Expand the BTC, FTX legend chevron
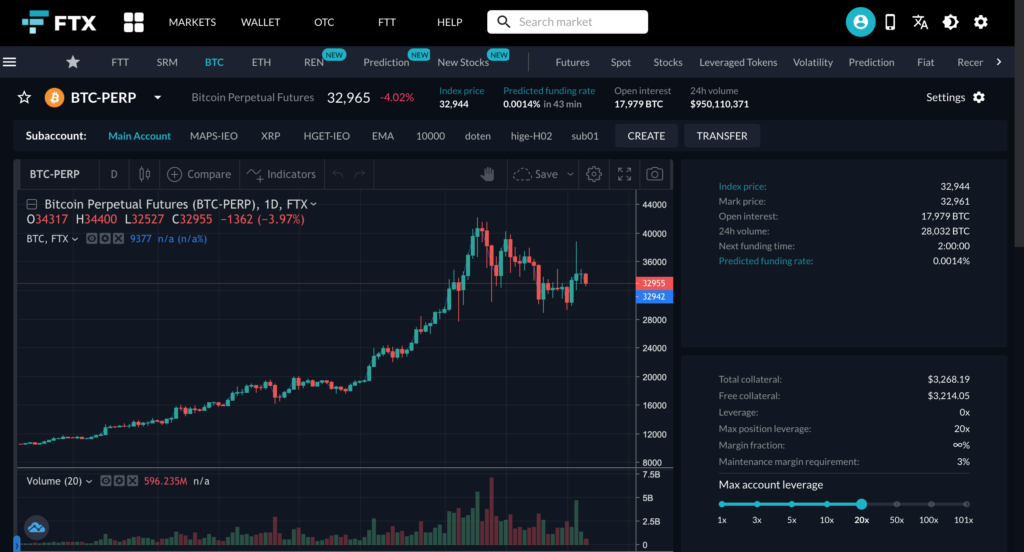This screenshot has height=552, width=1024. [x=74, y=238]
